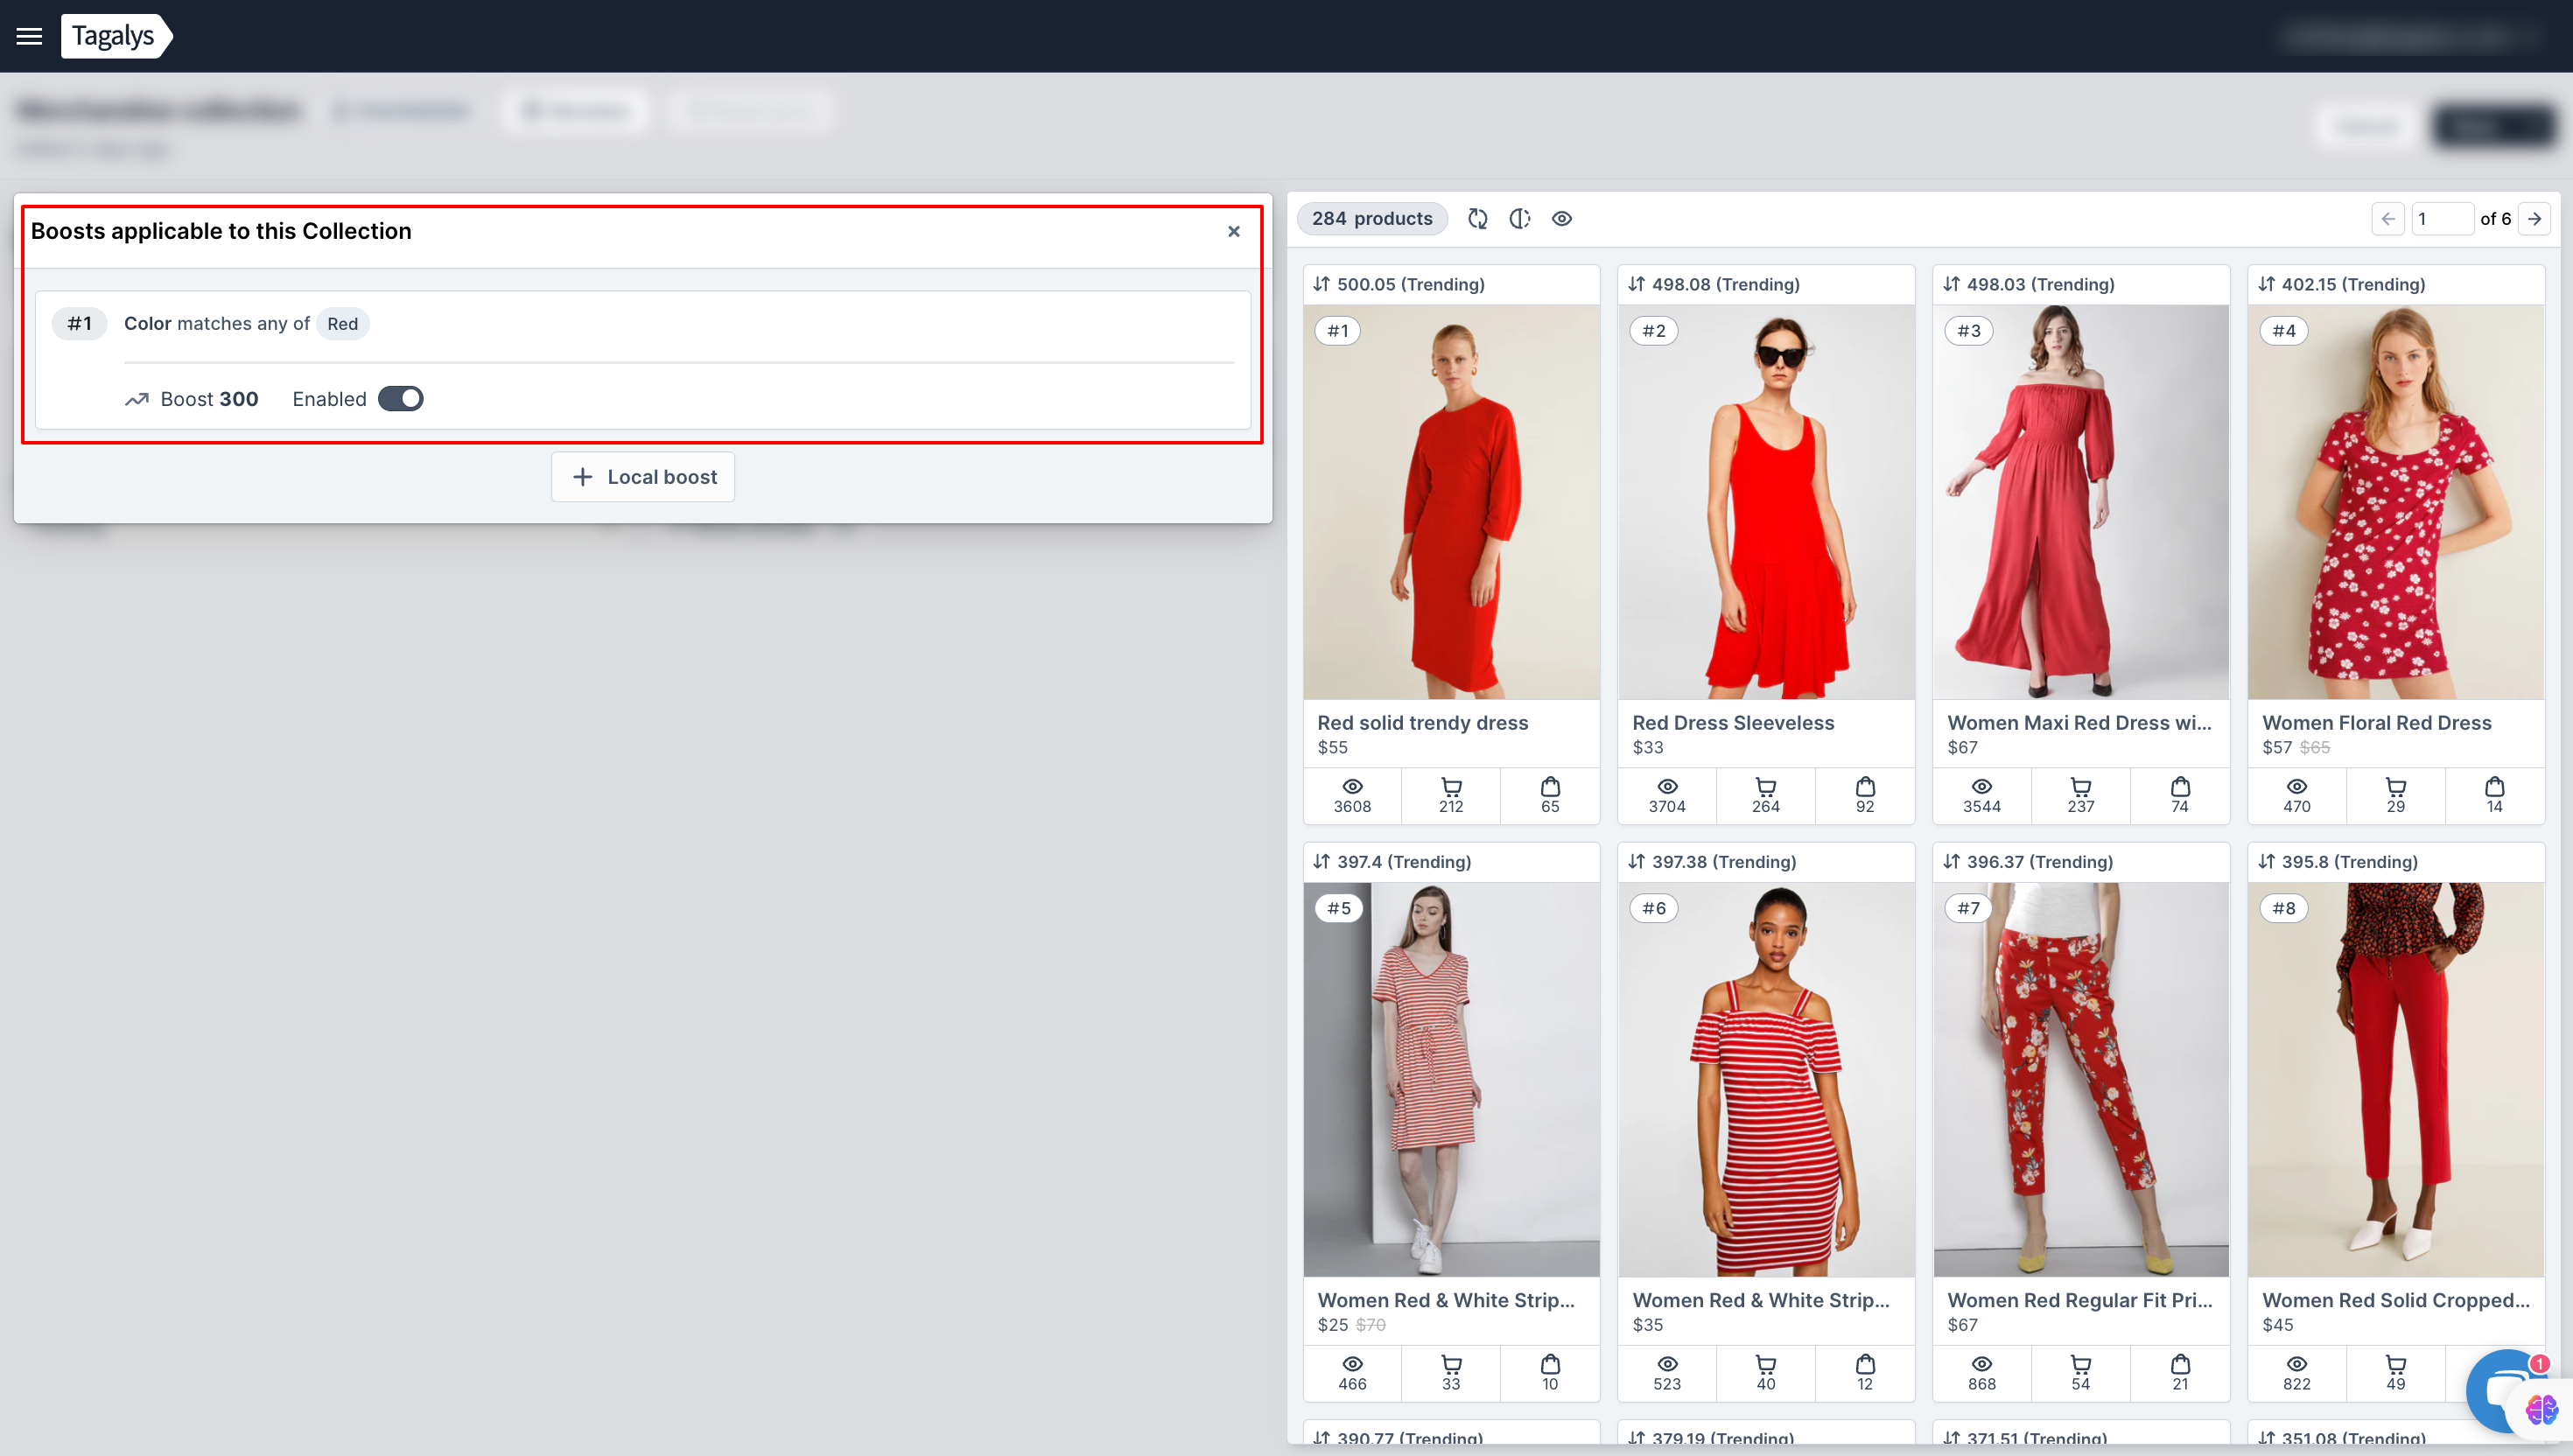Click the refresh/sync products icon
The width and height of the screenshot is (2573, 1456).
(1477, 219)
